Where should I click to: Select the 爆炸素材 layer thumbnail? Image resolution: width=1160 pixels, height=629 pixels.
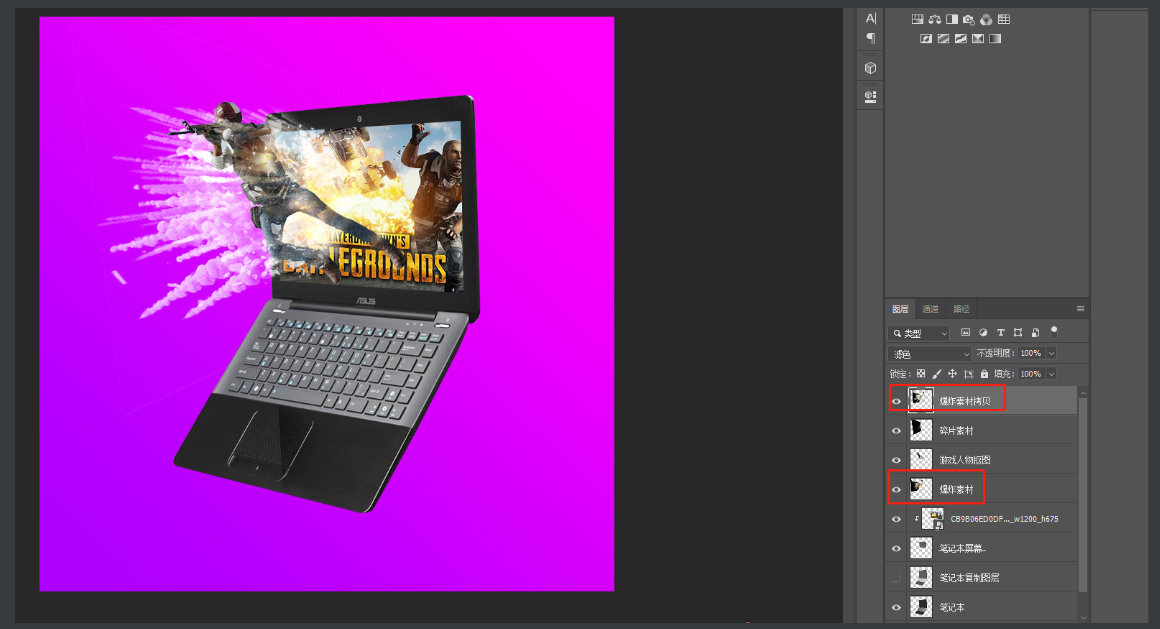tap(921, 488)
